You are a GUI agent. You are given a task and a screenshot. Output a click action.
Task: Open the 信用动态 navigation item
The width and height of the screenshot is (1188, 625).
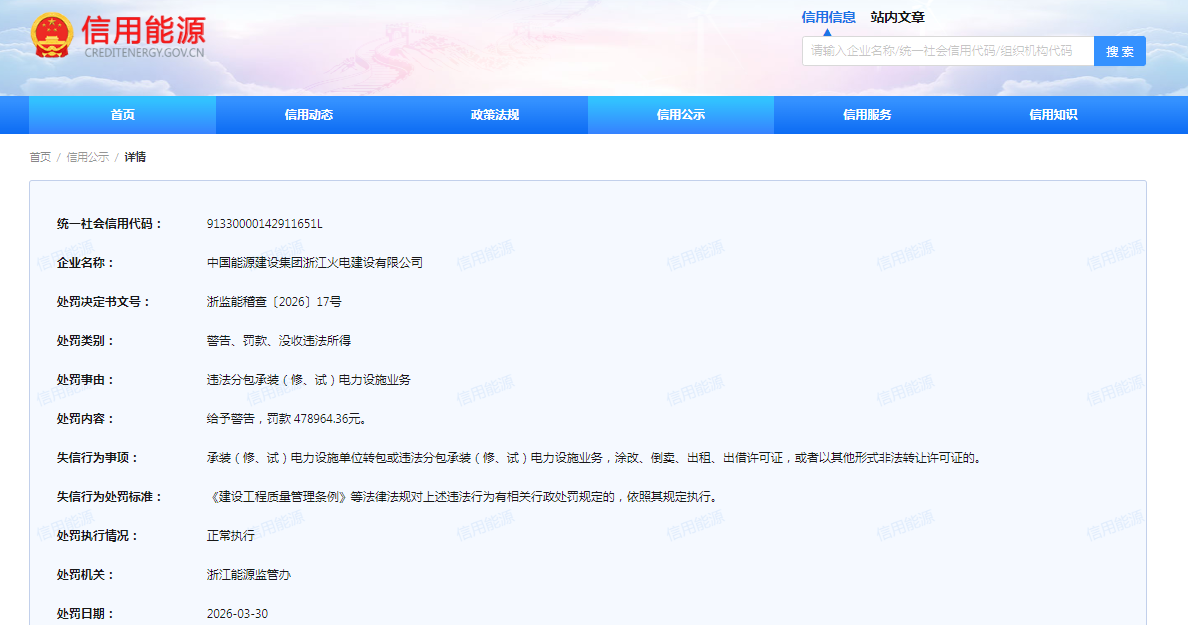pyautogui.click(x=308, y=115)
